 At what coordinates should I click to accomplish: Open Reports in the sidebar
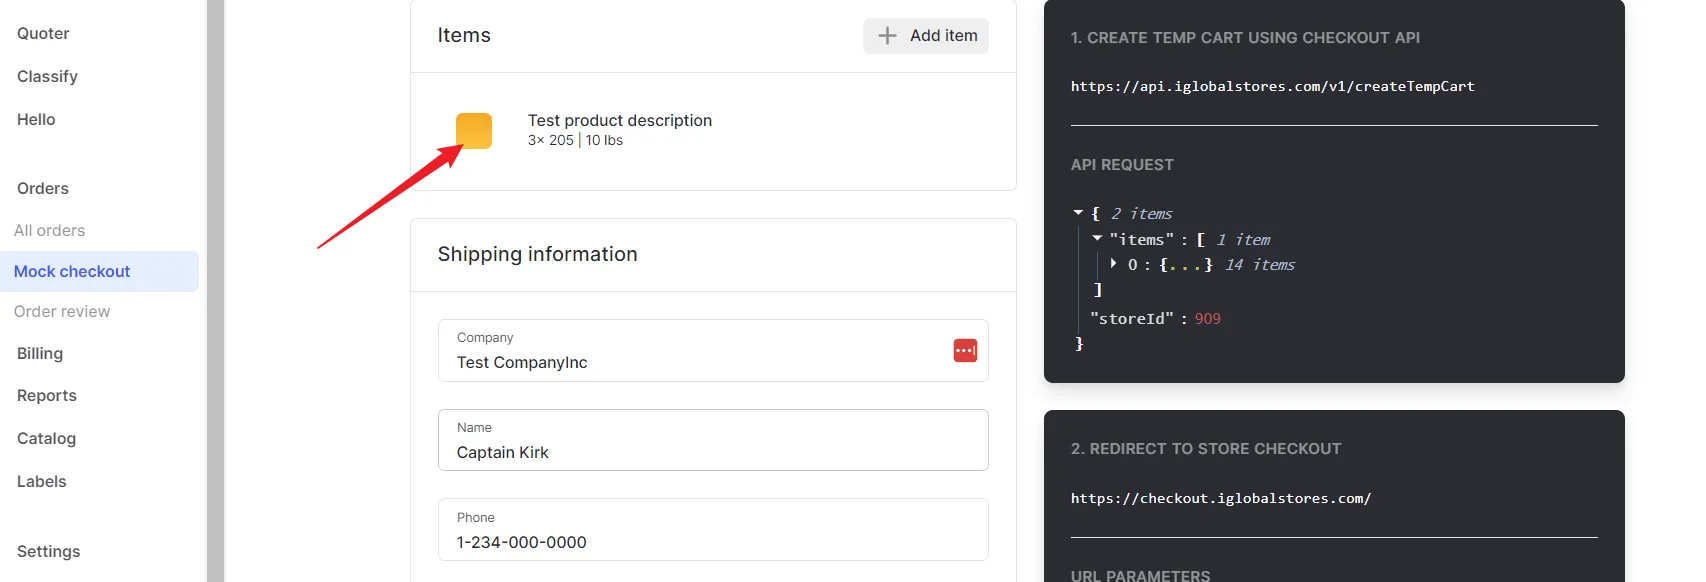point(47,395)
